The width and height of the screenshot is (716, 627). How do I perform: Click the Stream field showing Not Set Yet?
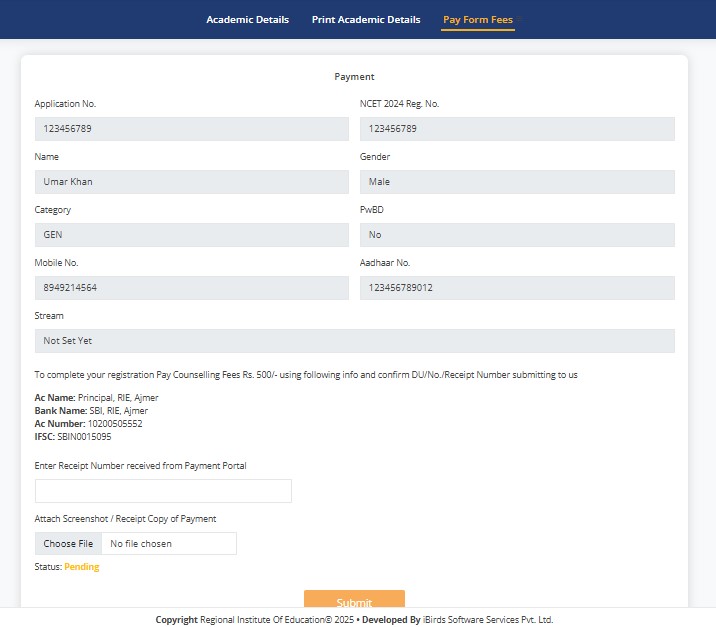354,341
